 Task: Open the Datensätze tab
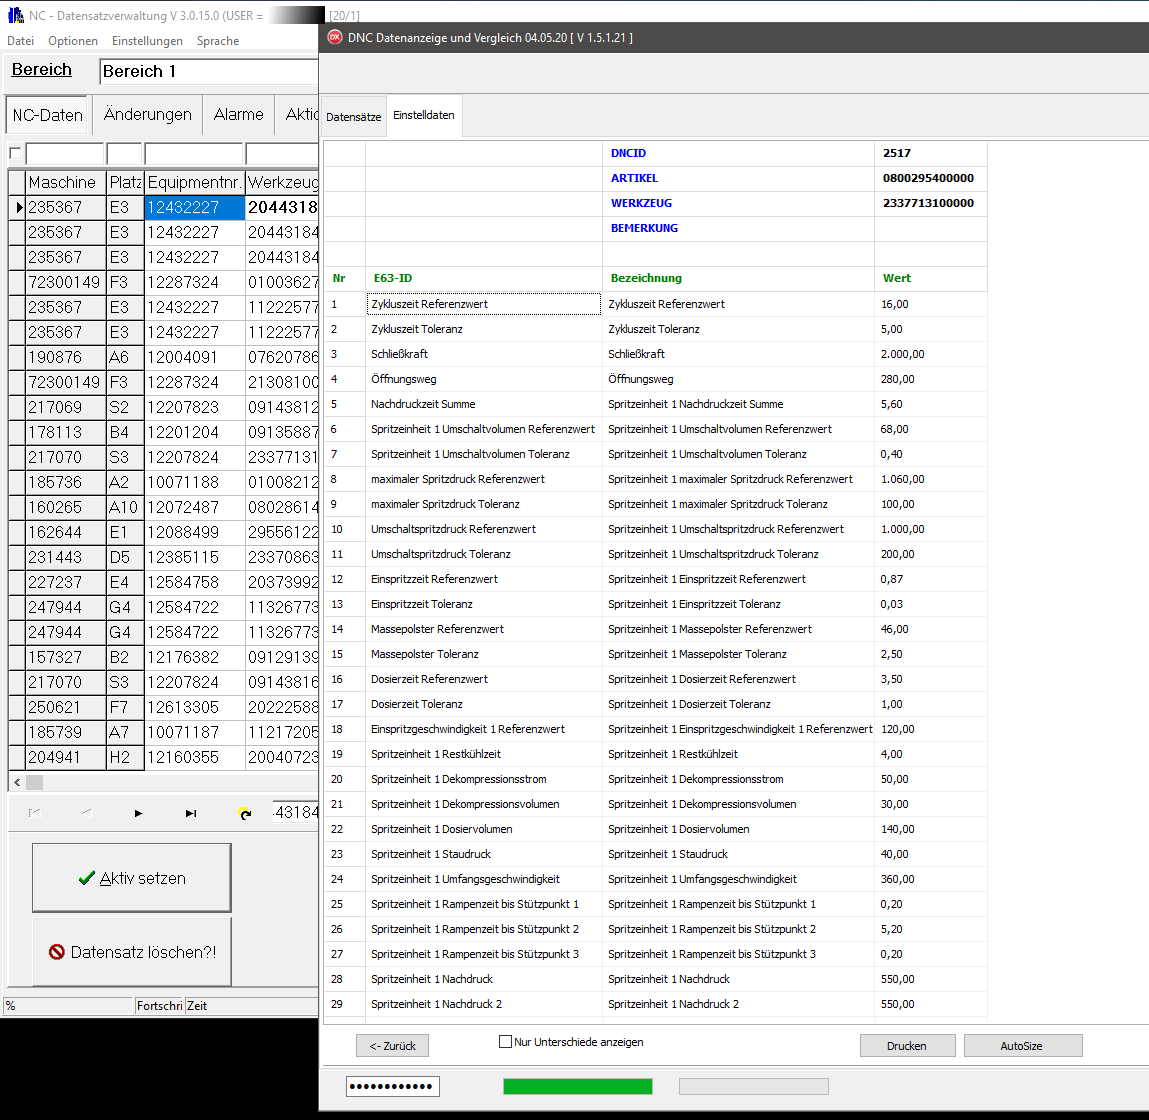click(x=353, y=117)
